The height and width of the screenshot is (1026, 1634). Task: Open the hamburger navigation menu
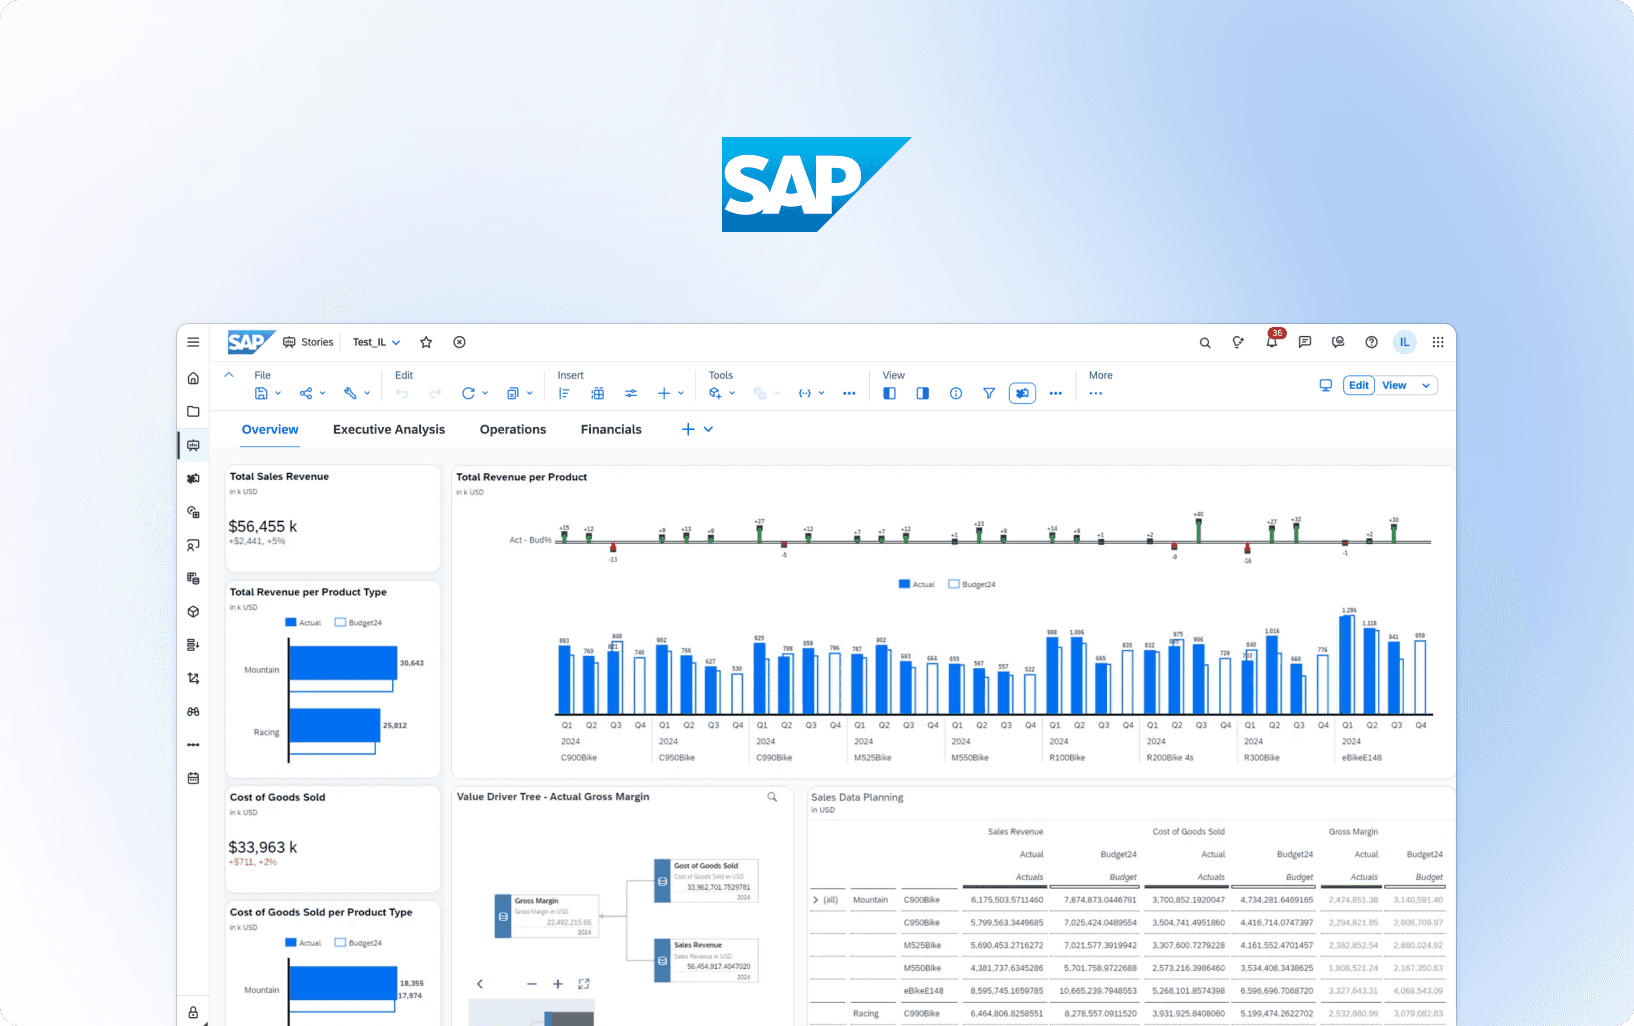click(193, 342)
